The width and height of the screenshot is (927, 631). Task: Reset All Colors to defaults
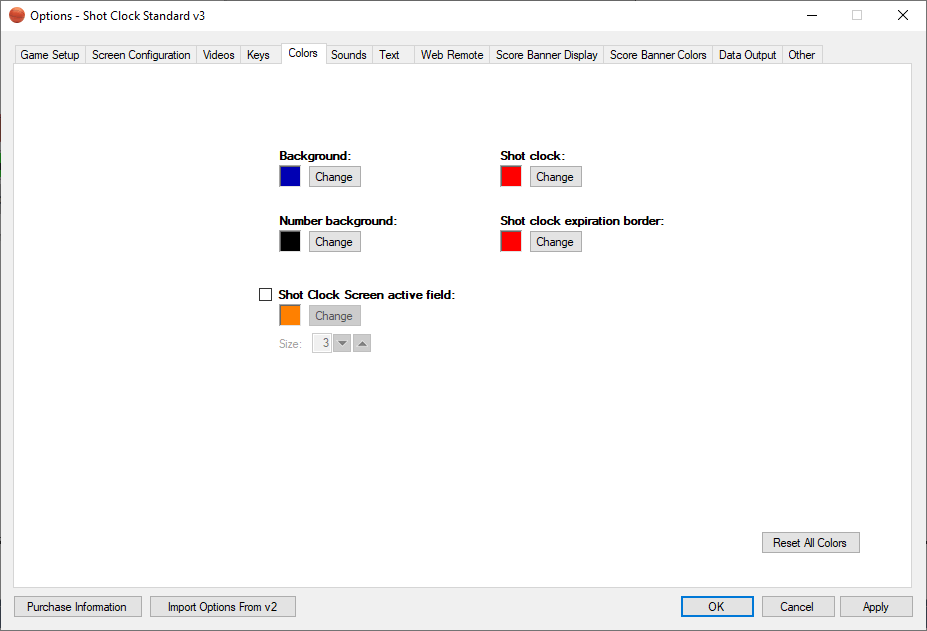tap(810, 543)
